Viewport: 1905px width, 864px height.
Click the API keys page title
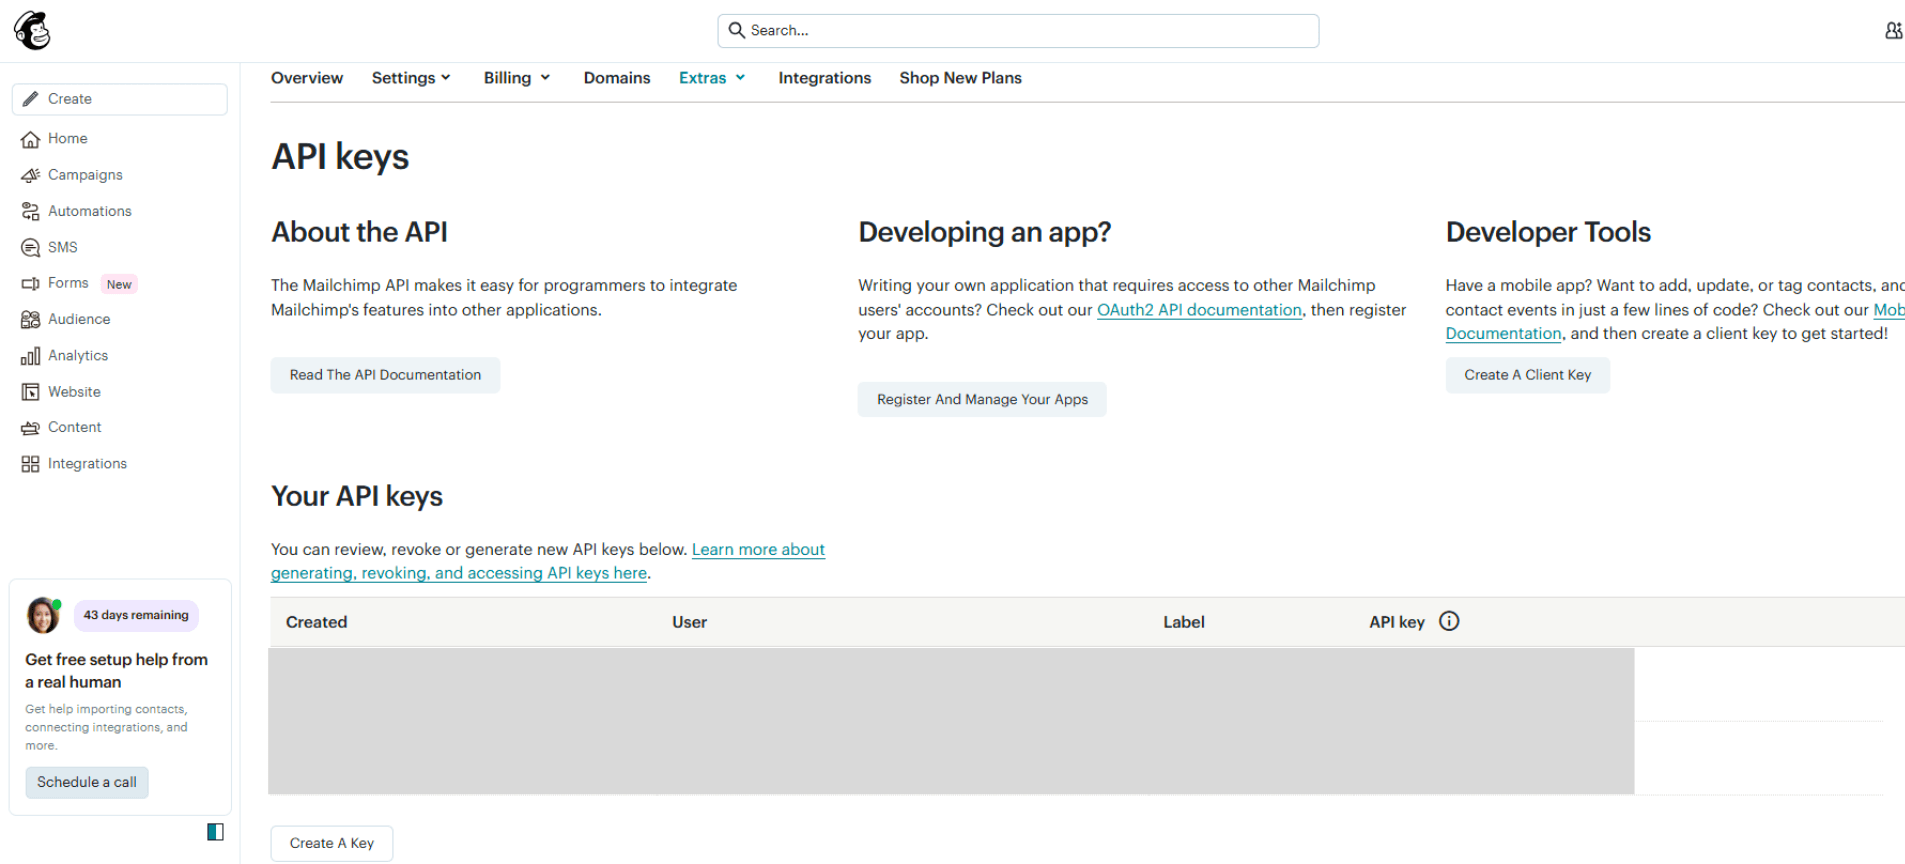pyautogui.click(x=340, y=157)
